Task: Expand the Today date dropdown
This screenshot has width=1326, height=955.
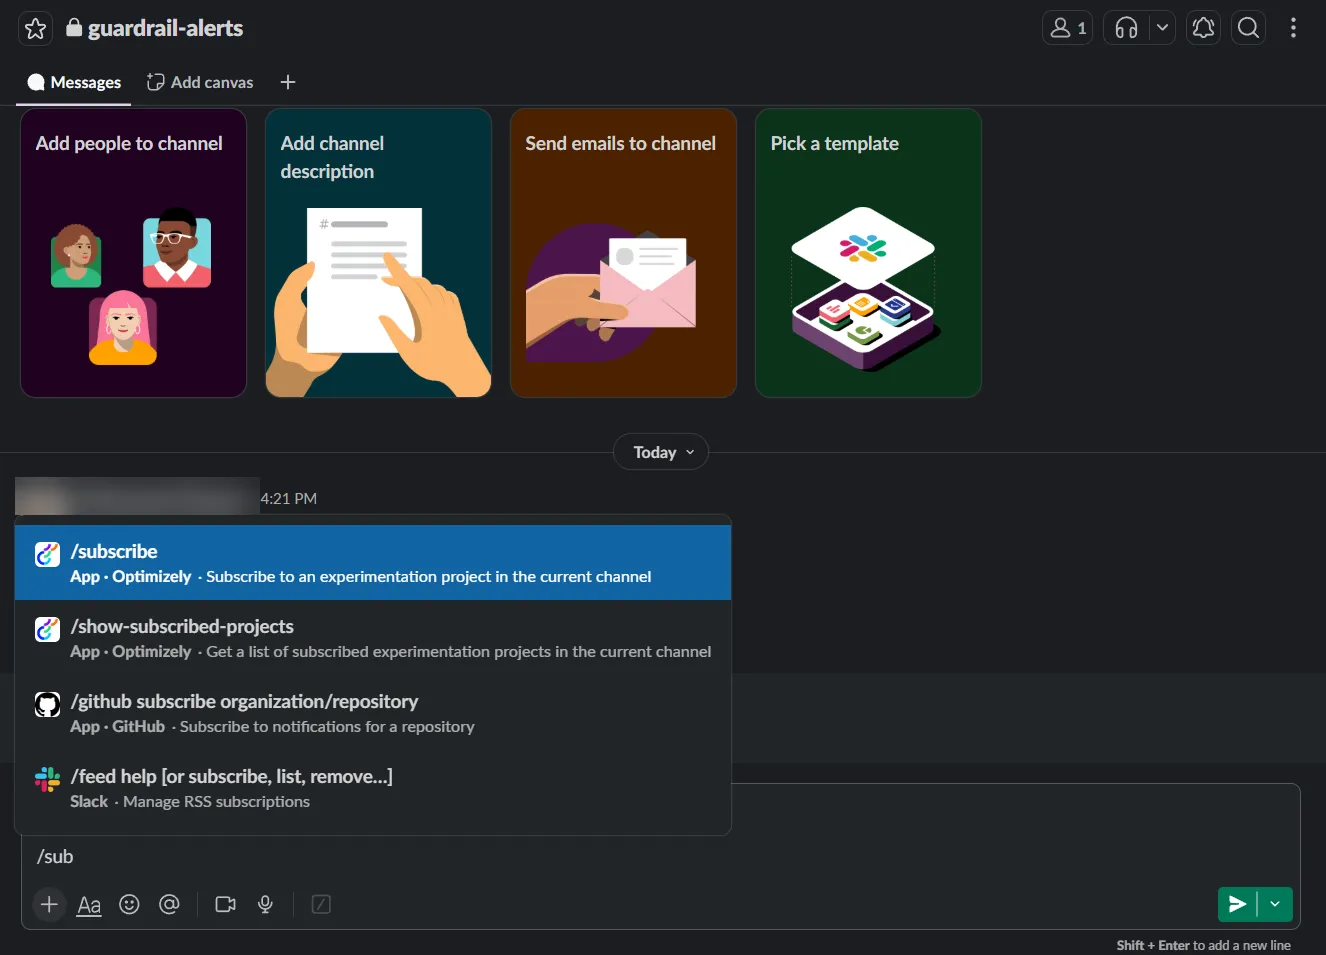Action: tap(661, 452)
